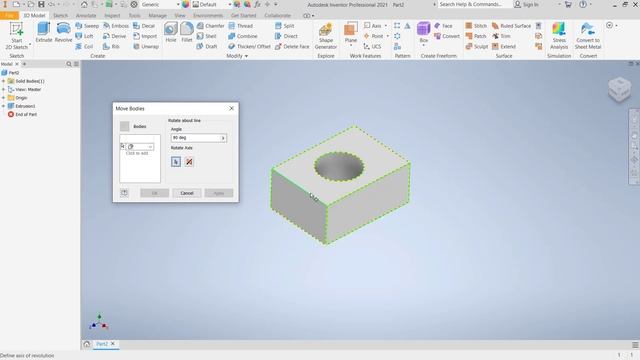Select the Stitch surface tool

[x=476, y=26]
